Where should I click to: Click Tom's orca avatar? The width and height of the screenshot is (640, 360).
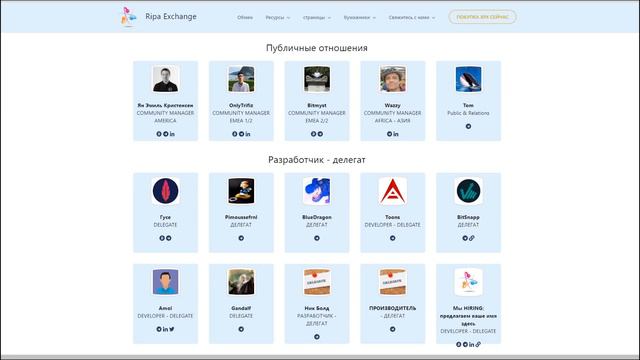[x=469, y=79]
